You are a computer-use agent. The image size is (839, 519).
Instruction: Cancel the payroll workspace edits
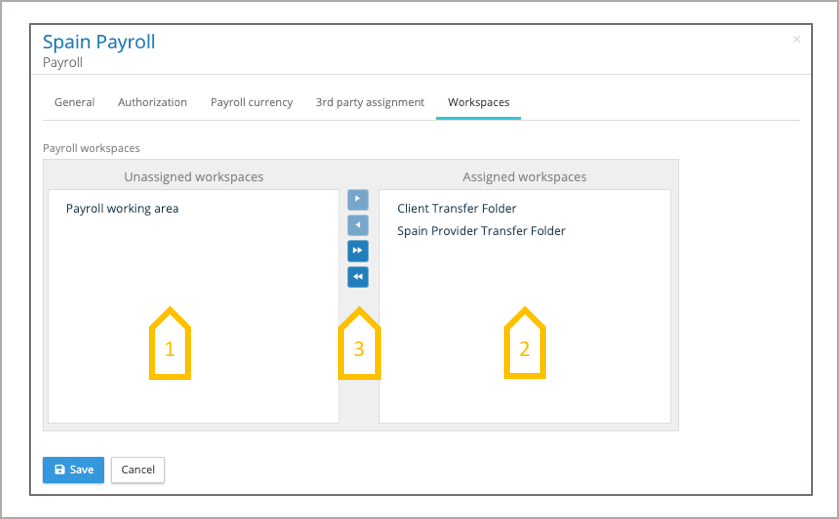(138, 470)
